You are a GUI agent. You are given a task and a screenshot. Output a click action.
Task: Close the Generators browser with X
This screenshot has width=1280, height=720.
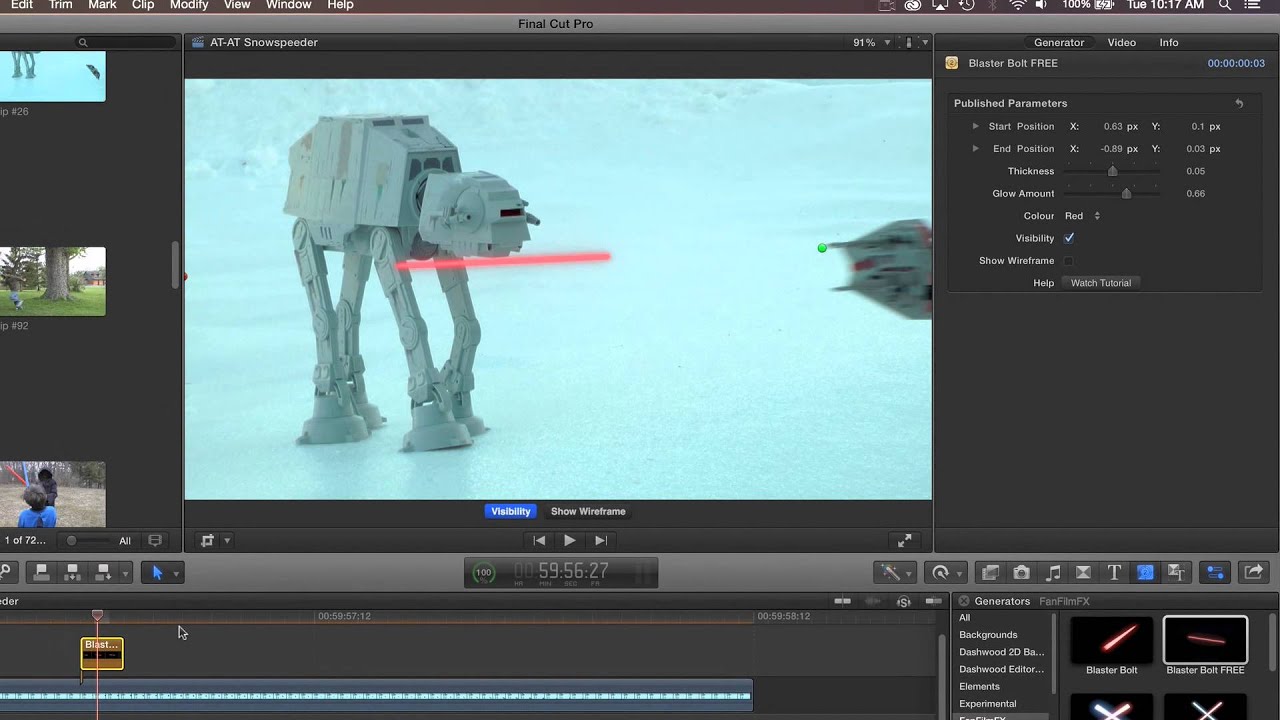pos(964,601)
